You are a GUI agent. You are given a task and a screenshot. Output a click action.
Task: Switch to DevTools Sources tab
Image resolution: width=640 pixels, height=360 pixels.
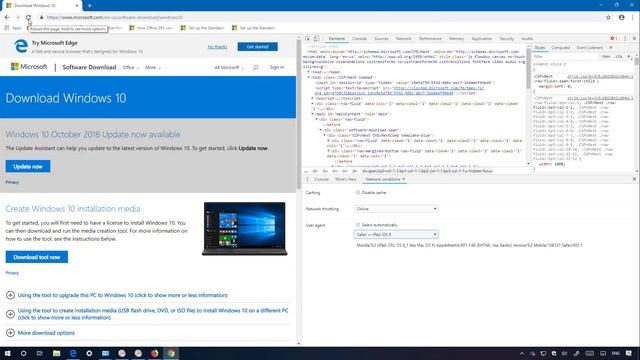381,38
